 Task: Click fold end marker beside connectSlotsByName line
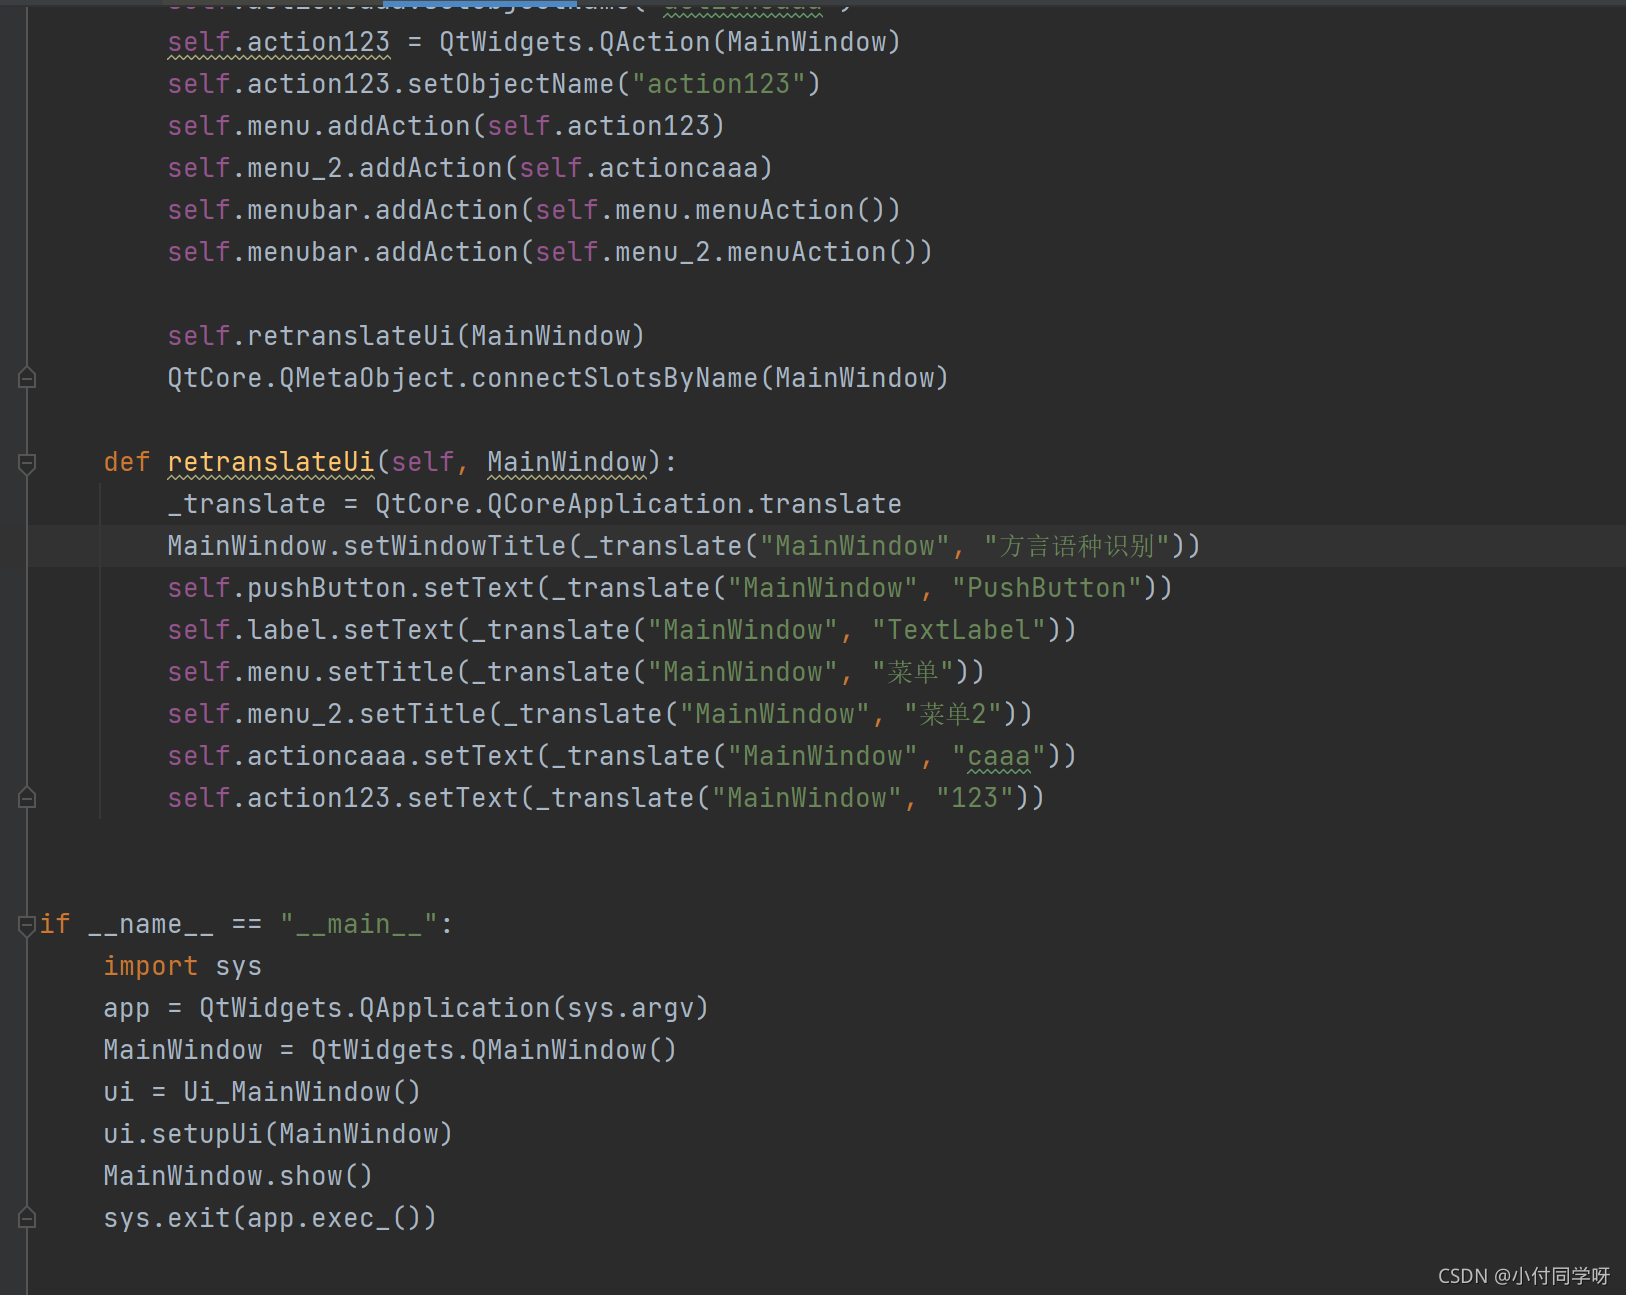(x=27, y=378)
